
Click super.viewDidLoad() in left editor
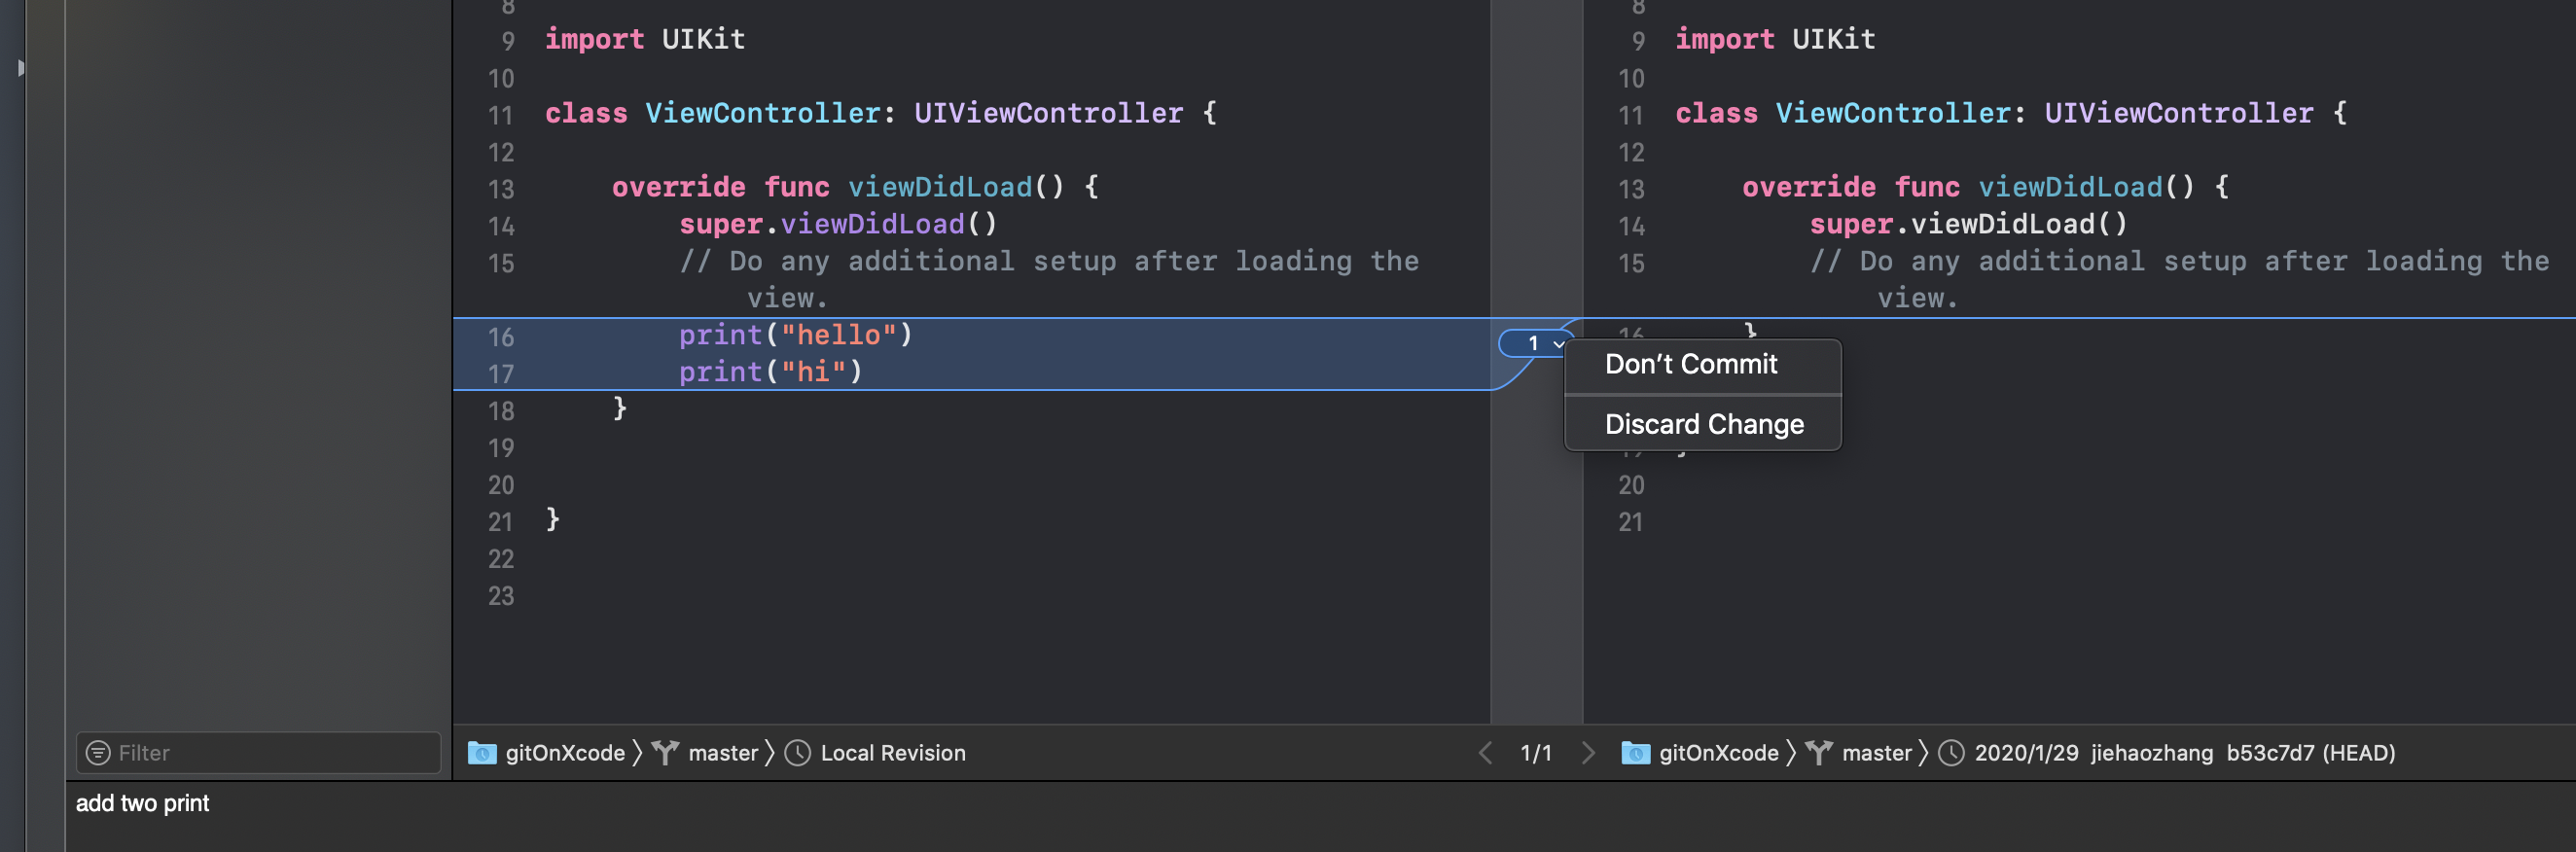[x=839, y=224]
